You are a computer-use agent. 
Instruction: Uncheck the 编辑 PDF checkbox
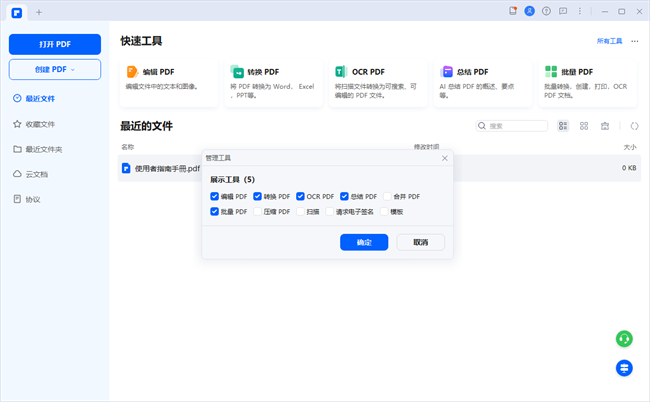(214, 196)
